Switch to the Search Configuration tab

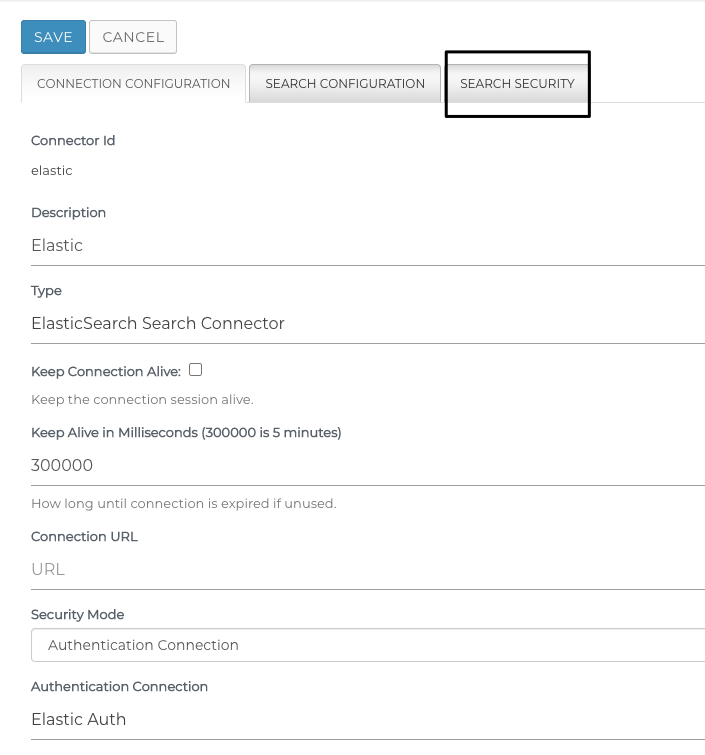click(345, 84)
